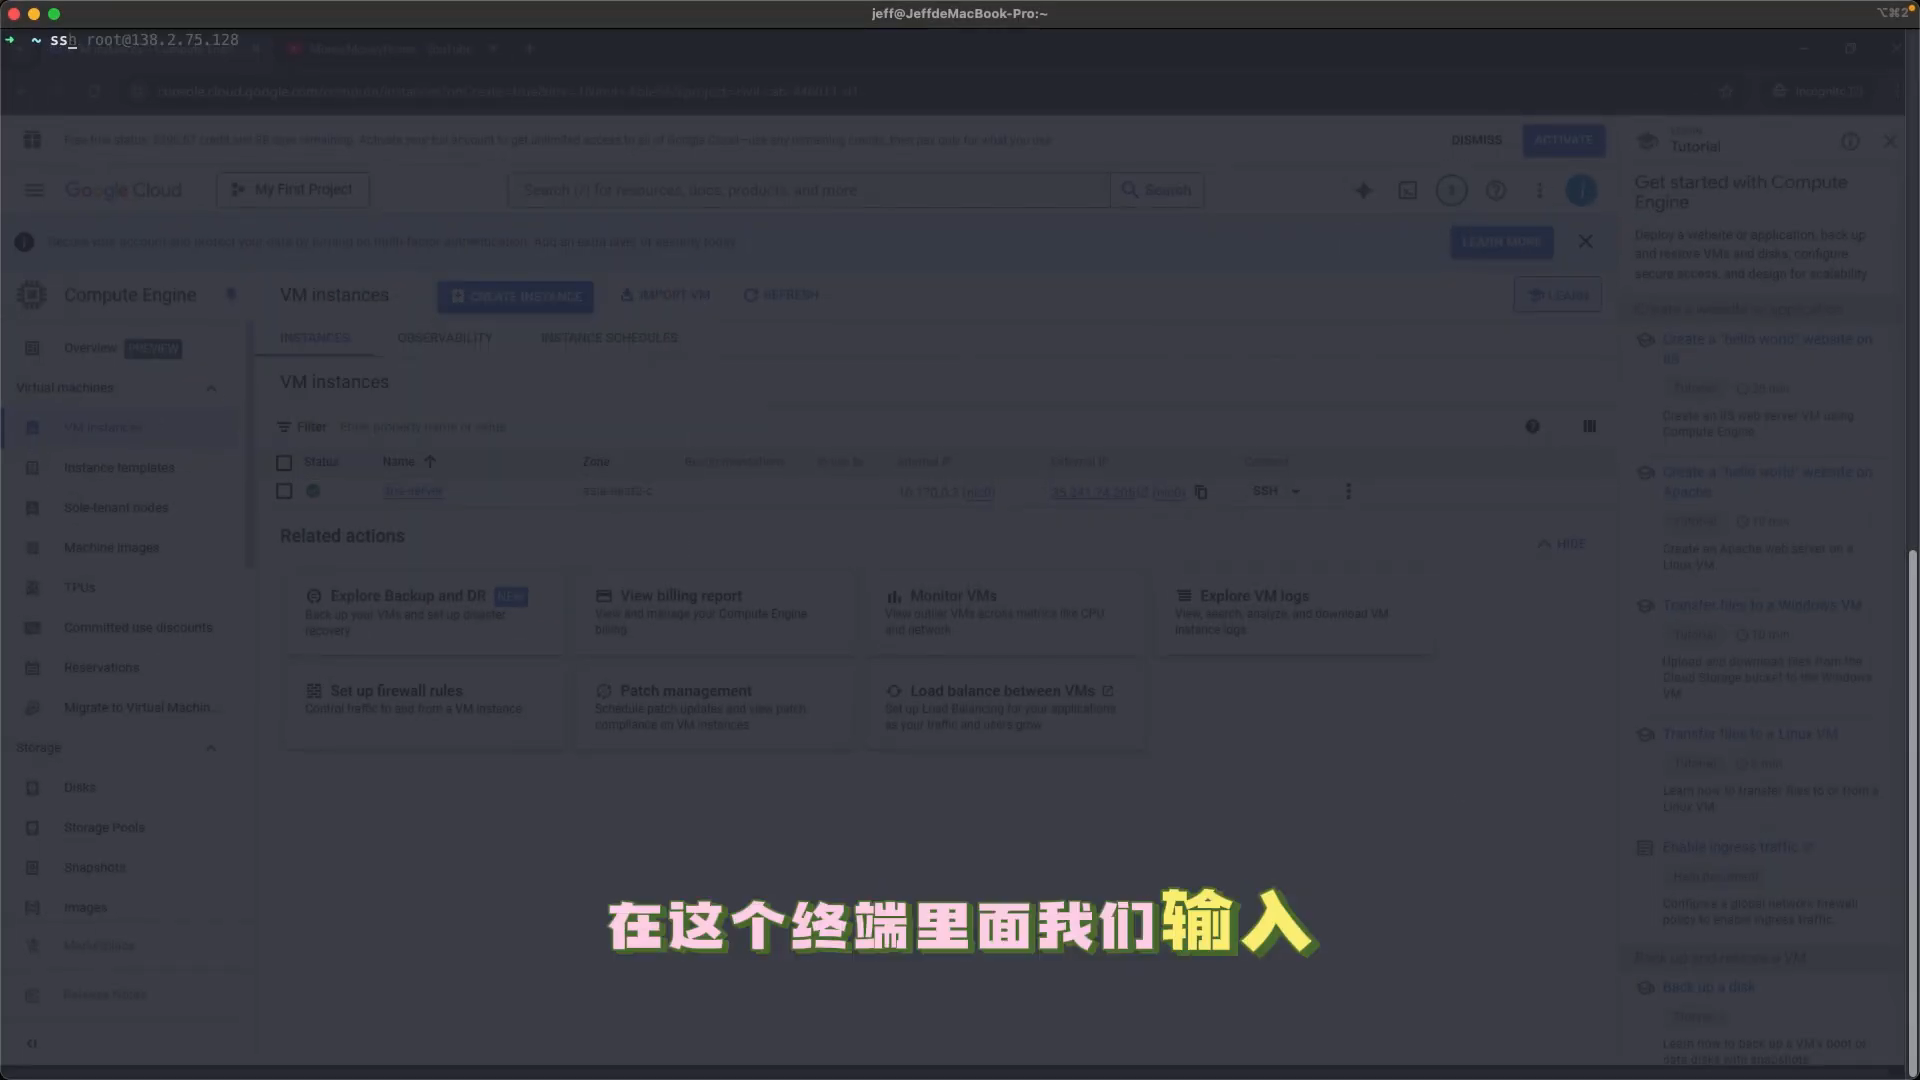The image size is (1920, 1080).
Task: Hide the Related actions section
Action: click(1561, 544)
